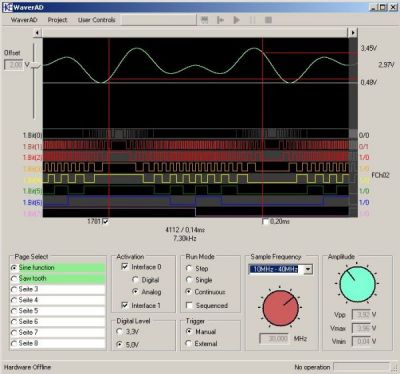Image resolution: width=400 pixels, height=374 pixels.
Task: Select the Seite 4 page
Action: (x=58, y=300)
